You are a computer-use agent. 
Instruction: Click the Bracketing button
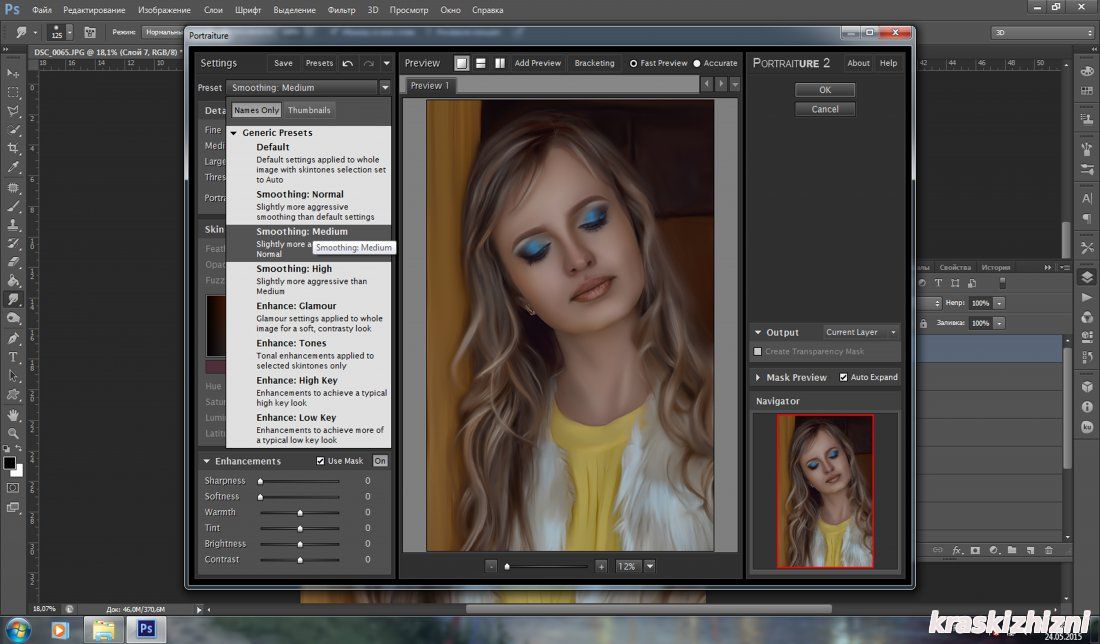point(594,63)
